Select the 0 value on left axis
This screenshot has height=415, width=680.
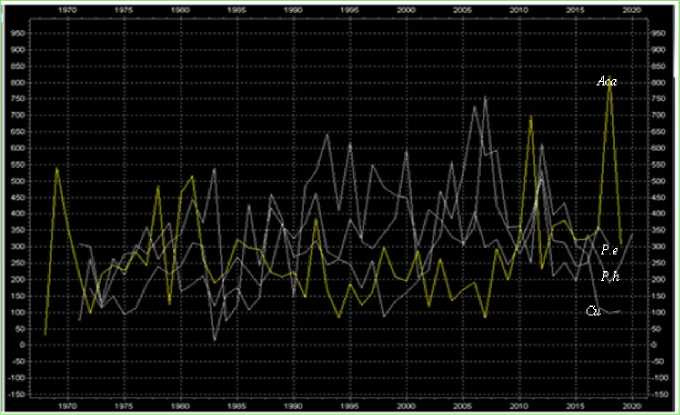[23, 345]
